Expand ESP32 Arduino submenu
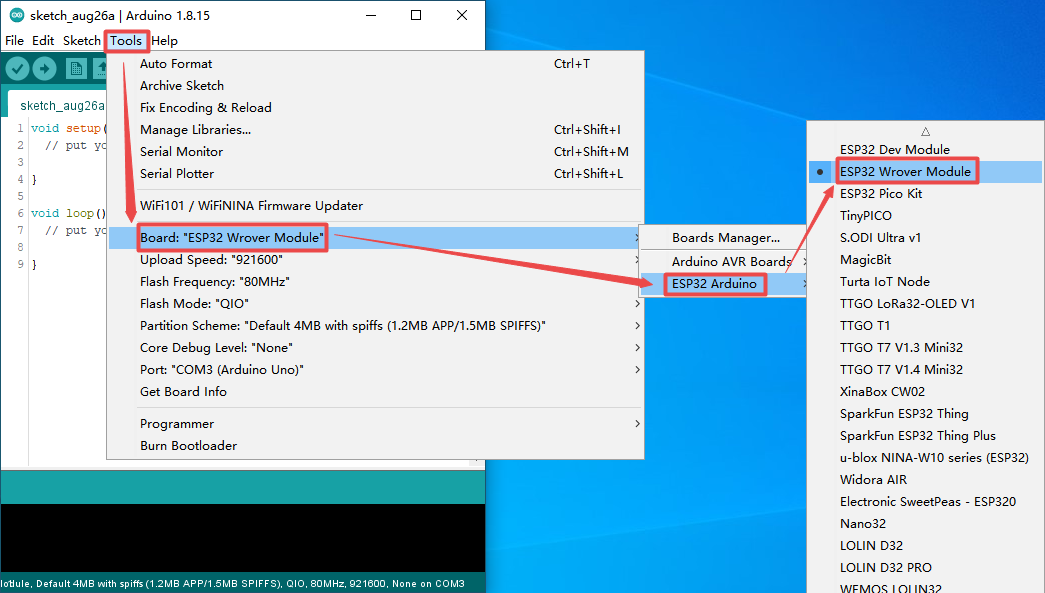Viewport: 1045px width, 593px height. (722, 284)
